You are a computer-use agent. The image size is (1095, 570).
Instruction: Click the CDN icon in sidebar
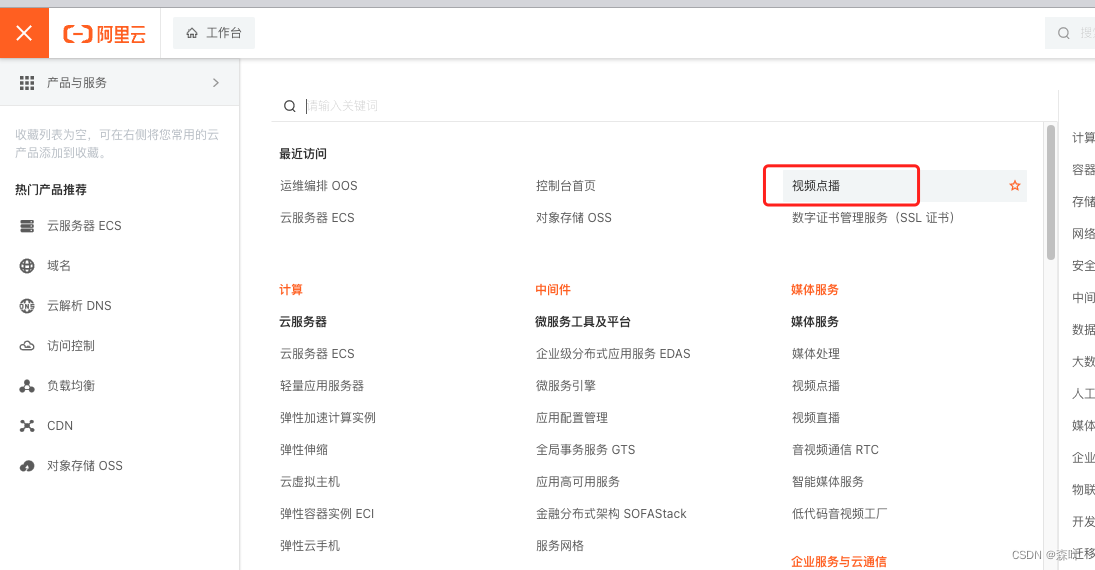click(x=27, y=425)
